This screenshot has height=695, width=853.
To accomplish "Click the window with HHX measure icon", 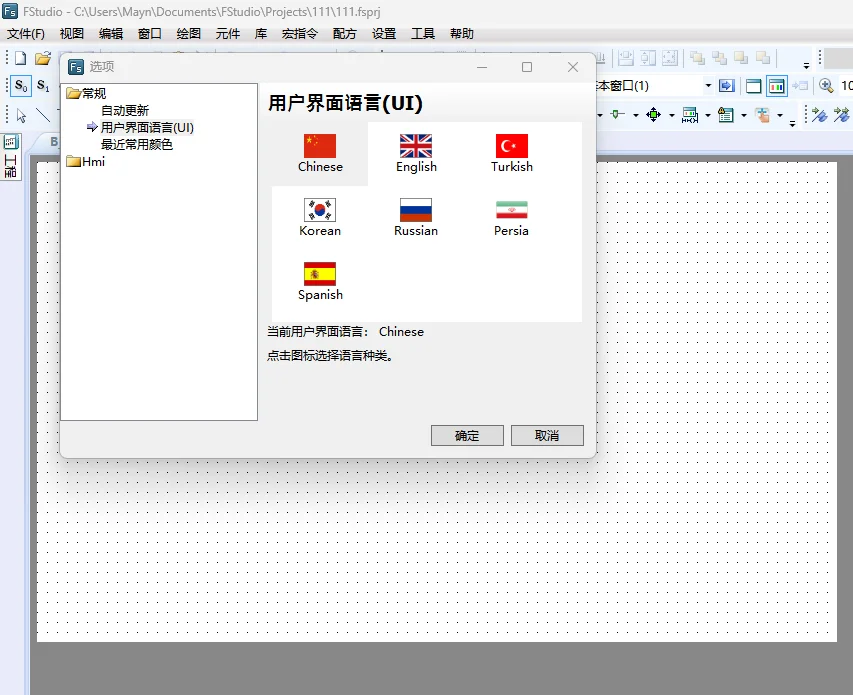I will point(690,115).
